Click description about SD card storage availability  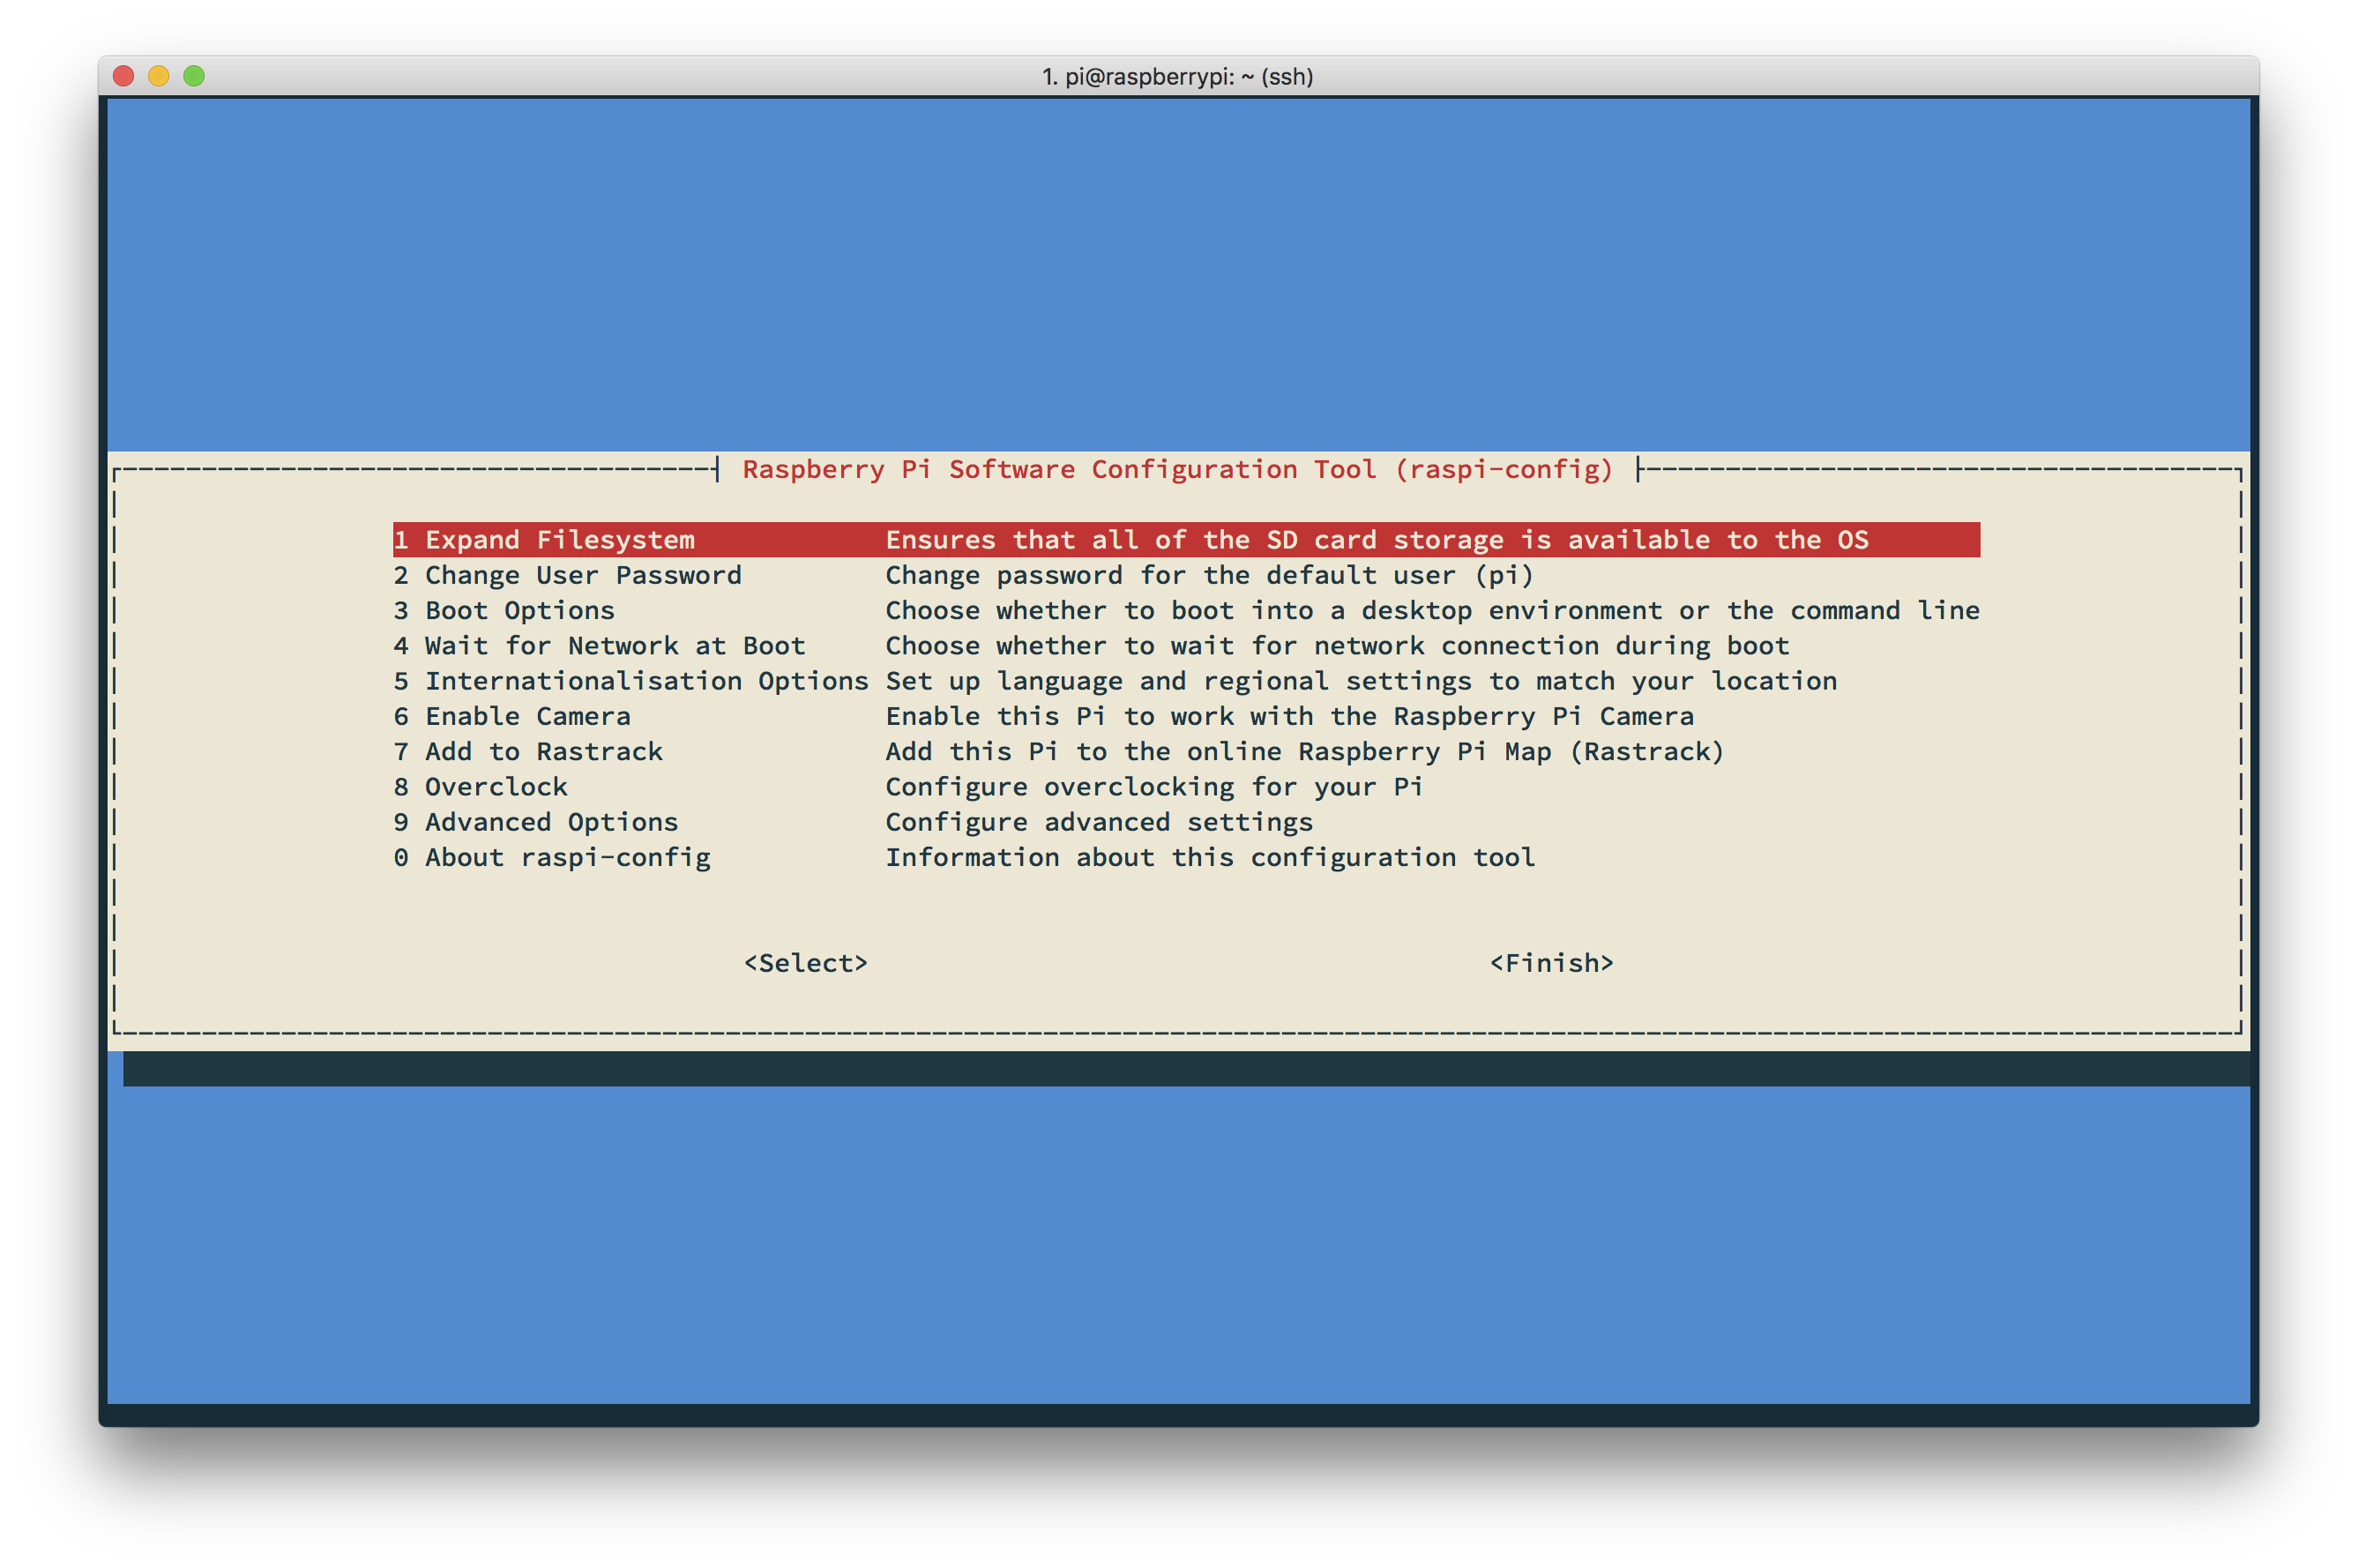pyautogui.click(x=1377, y=540)
